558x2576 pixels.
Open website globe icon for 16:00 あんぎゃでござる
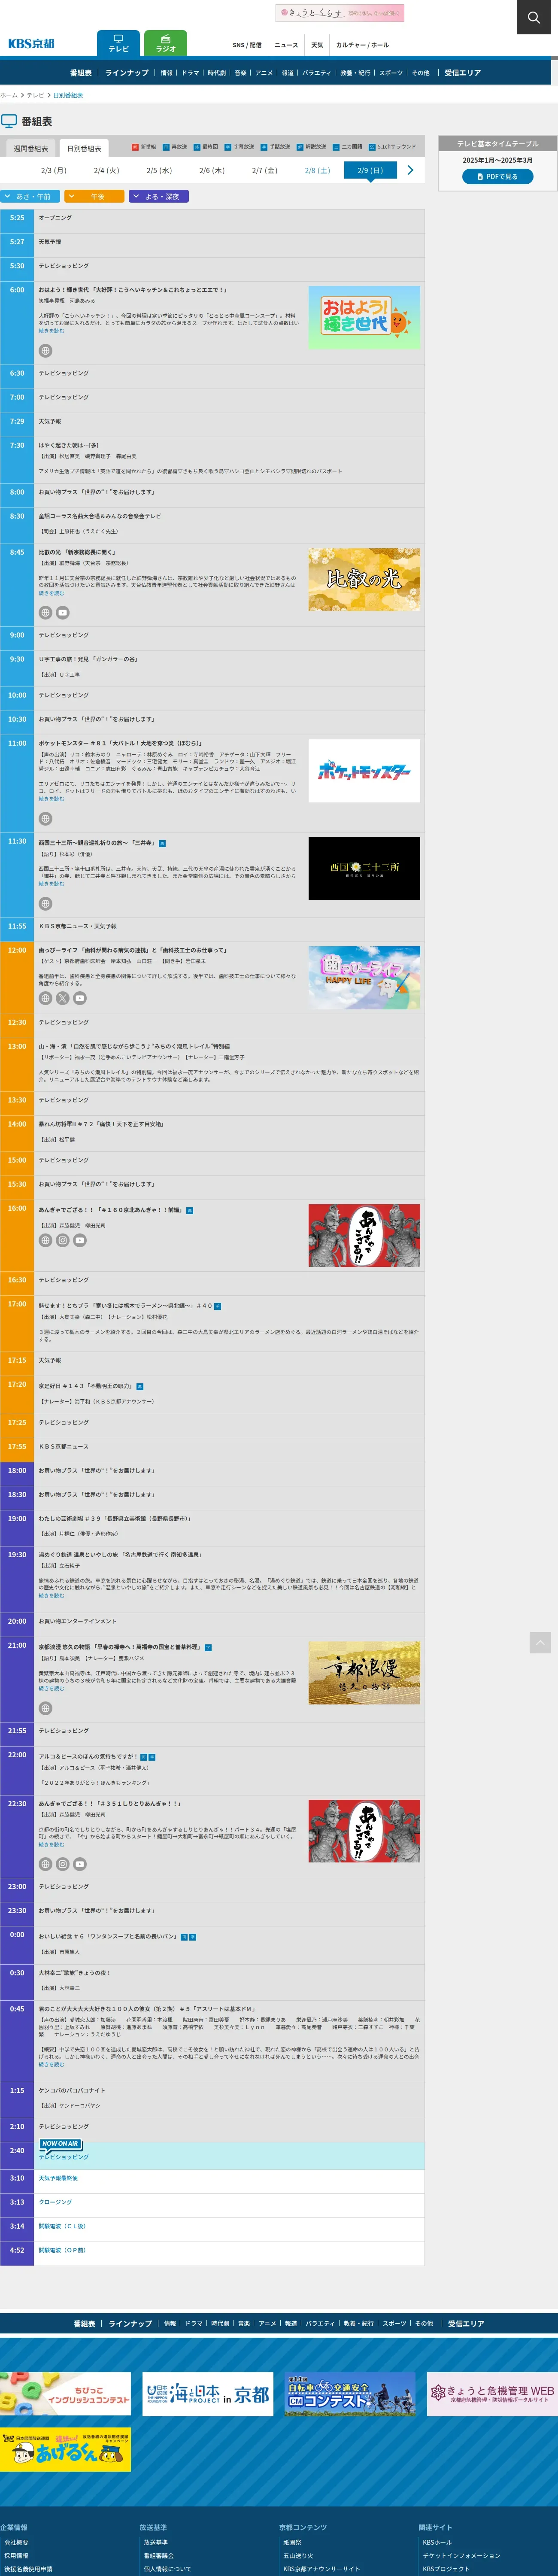coord(45,1240)
